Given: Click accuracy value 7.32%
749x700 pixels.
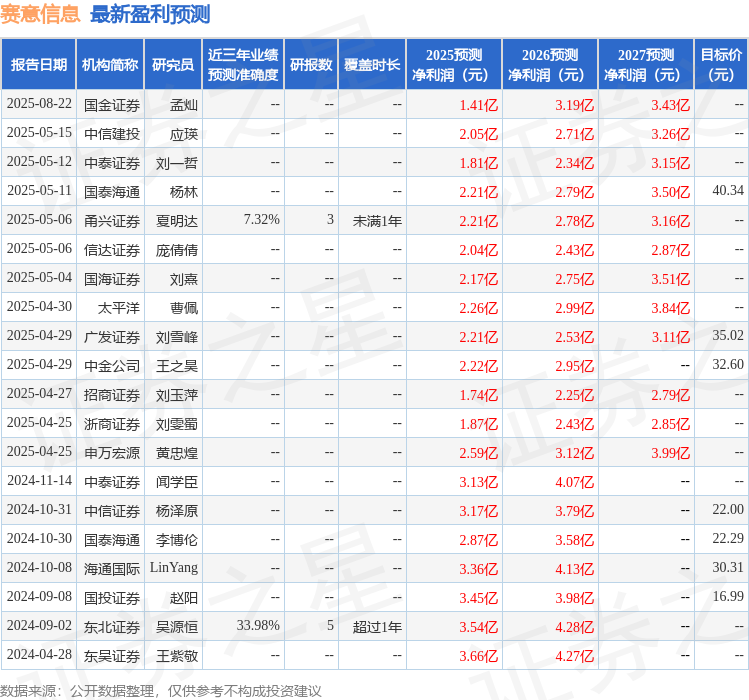Looking at the screenshot, I should coord(261,219).
